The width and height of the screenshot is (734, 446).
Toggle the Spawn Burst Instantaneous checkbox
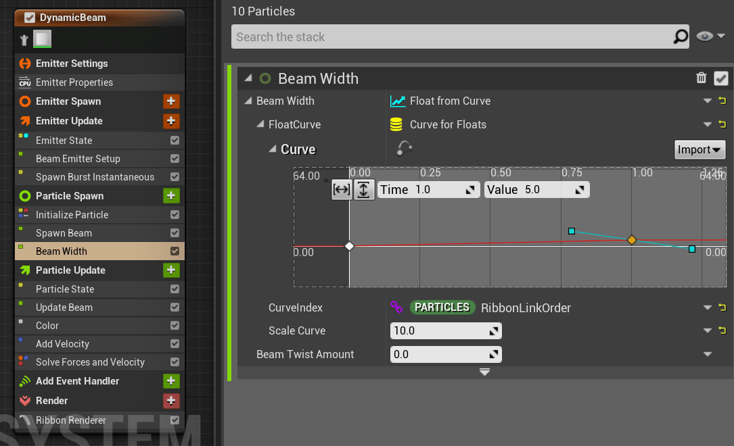pyautogui.click(x=175, y=177)
